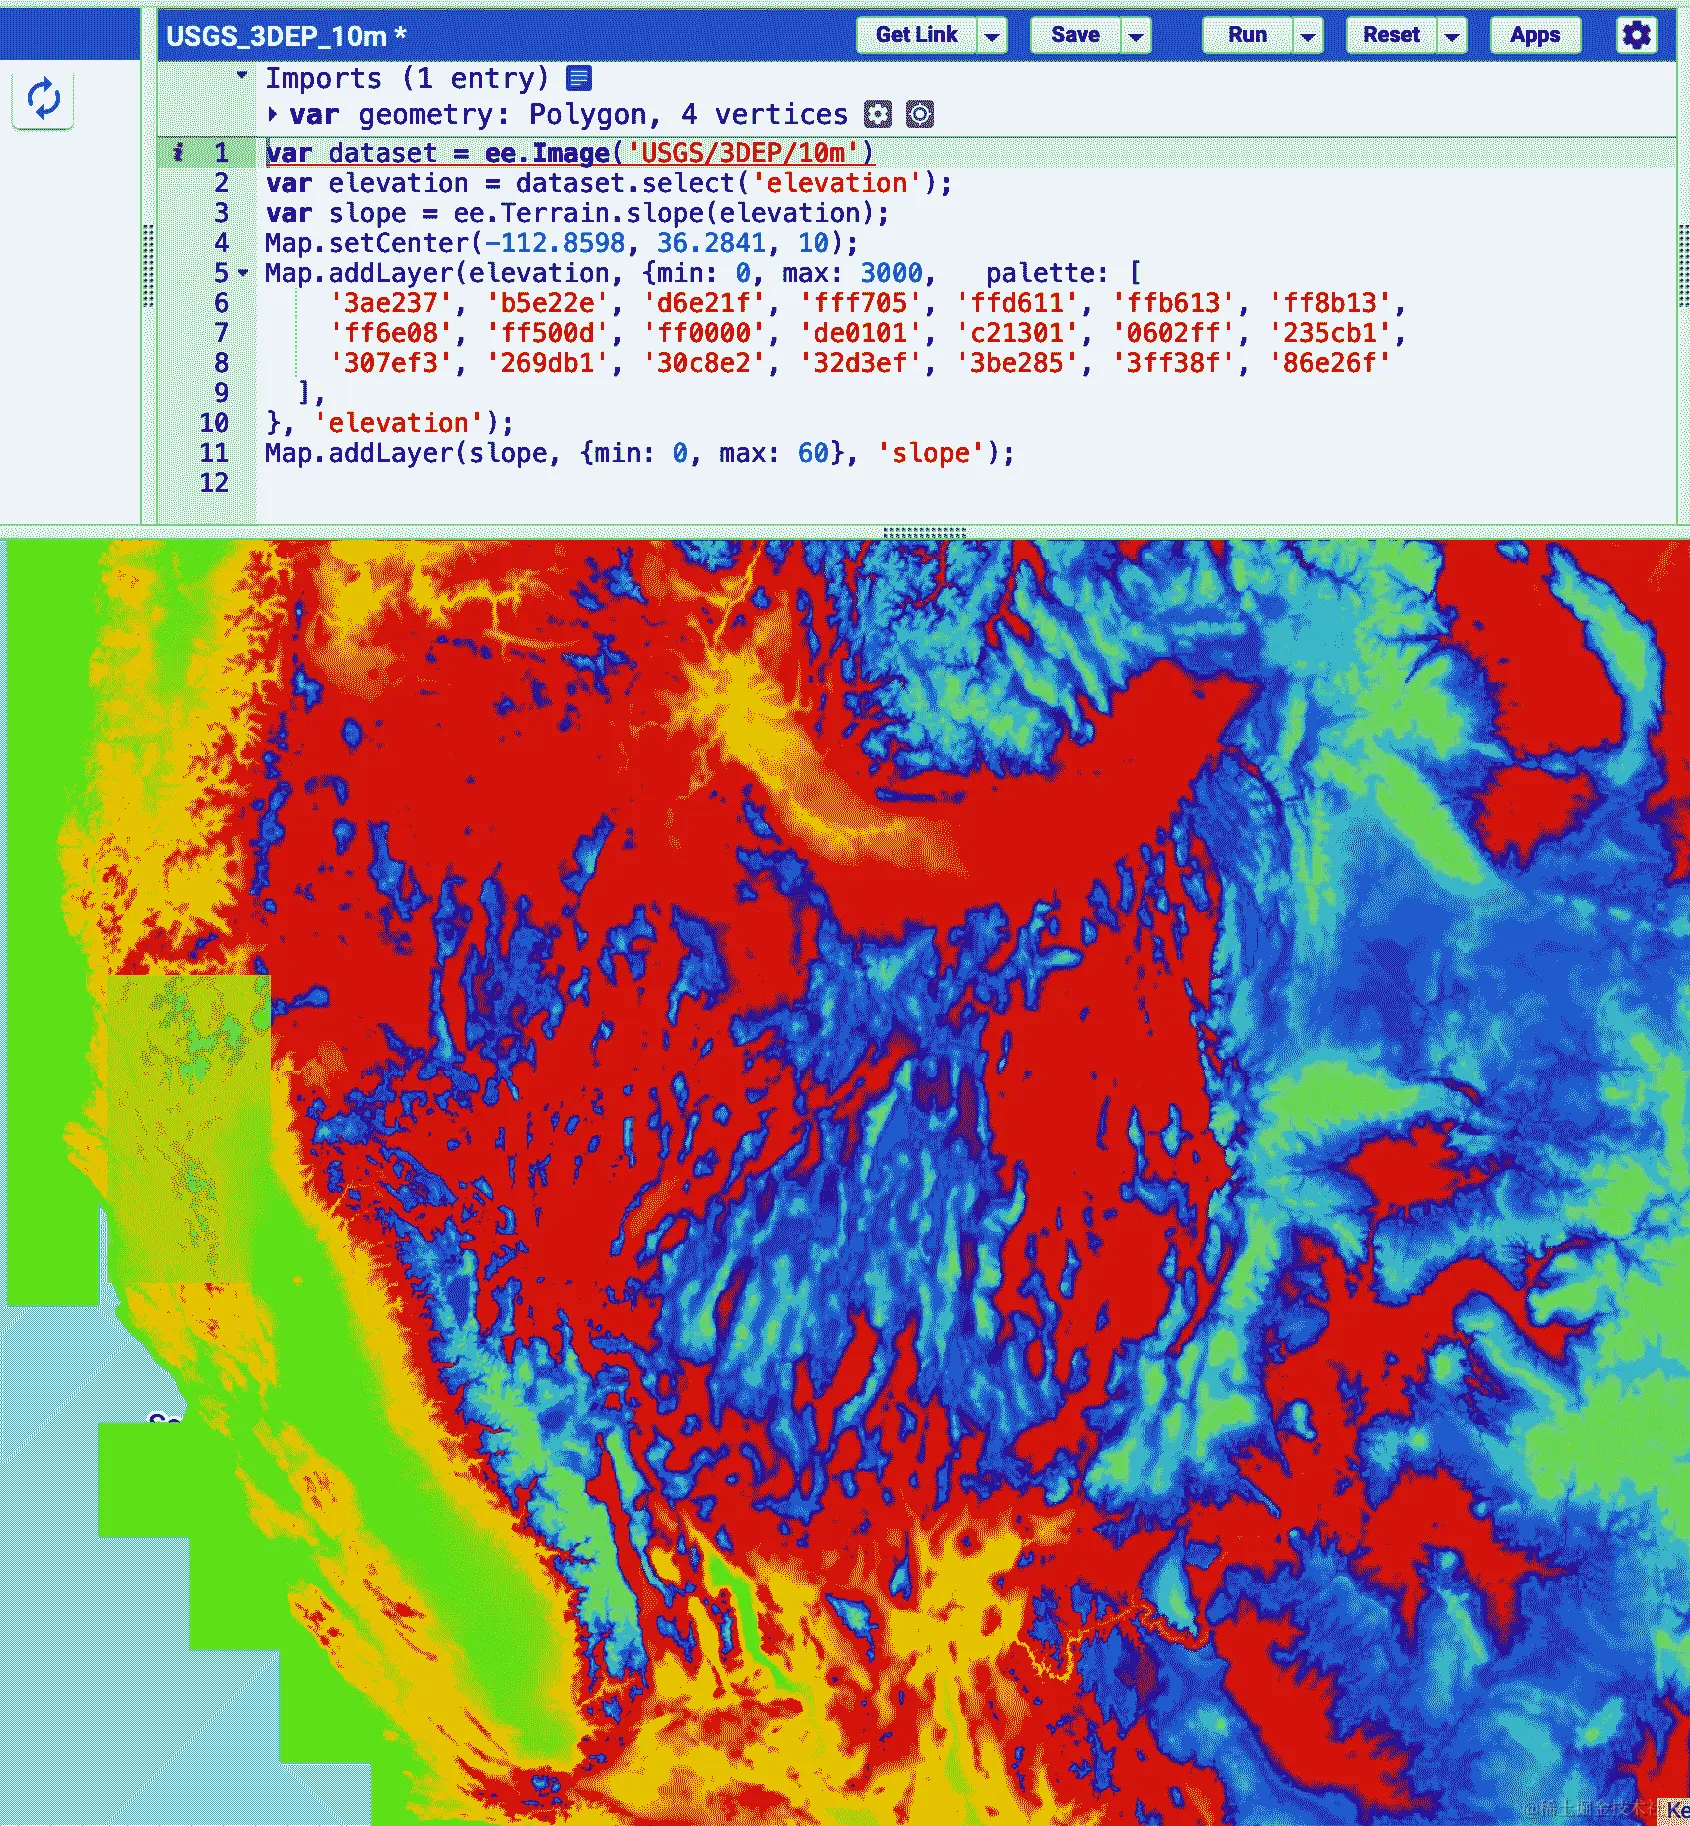Open the Save options dropdown arrow
The image size is (1690, 1826).
click(1135, 35)
